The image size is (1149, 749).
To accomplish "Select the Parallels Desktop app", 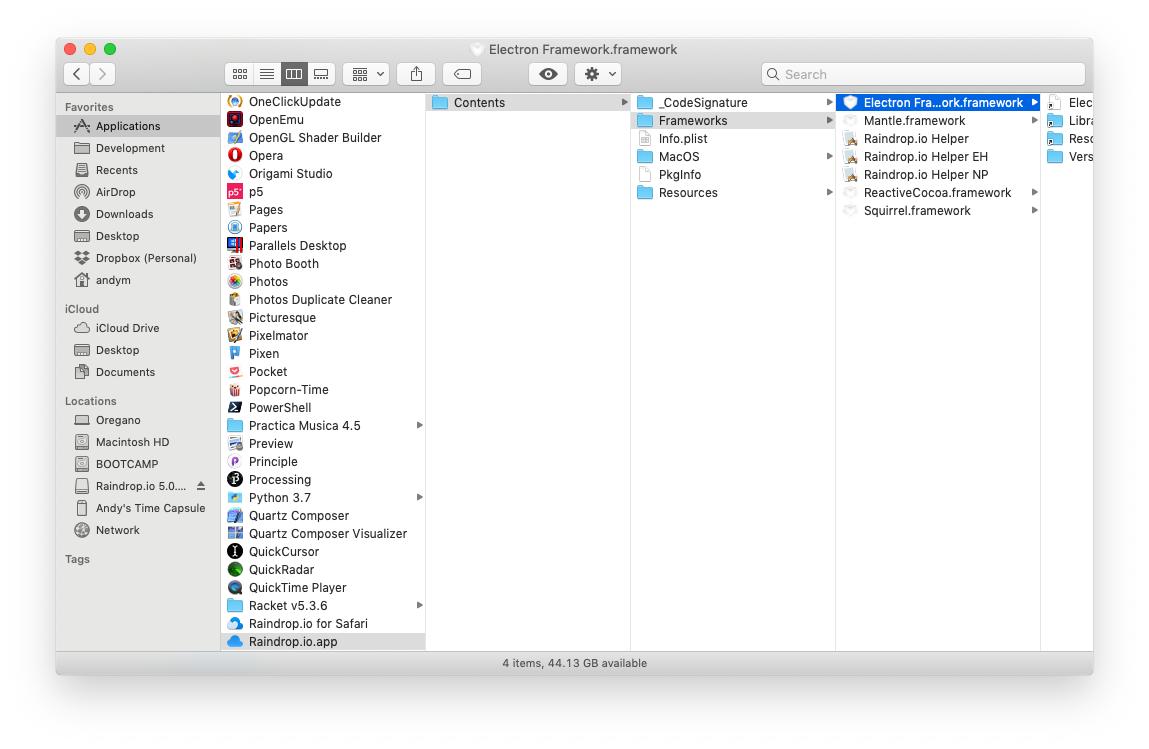I will 323,246.
